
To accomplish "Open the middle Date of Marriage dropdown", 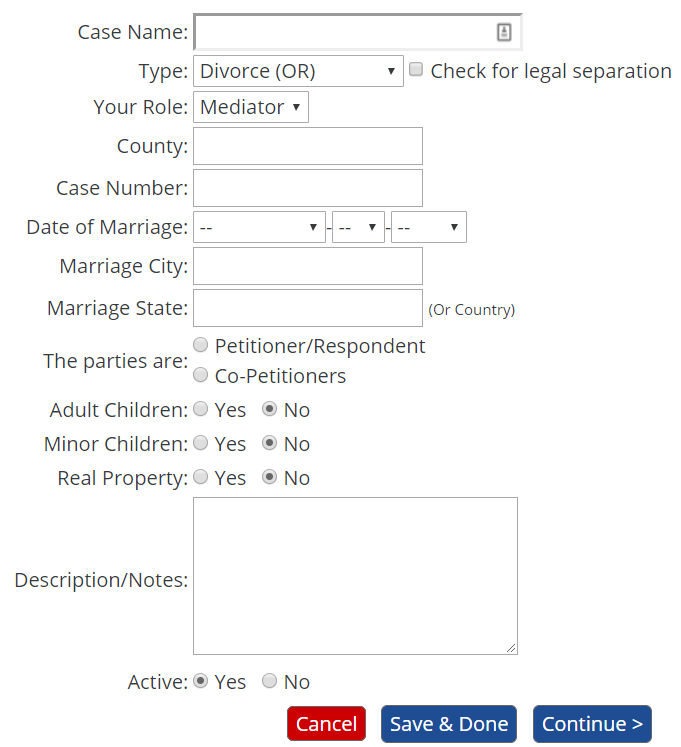I will point(359,227).
